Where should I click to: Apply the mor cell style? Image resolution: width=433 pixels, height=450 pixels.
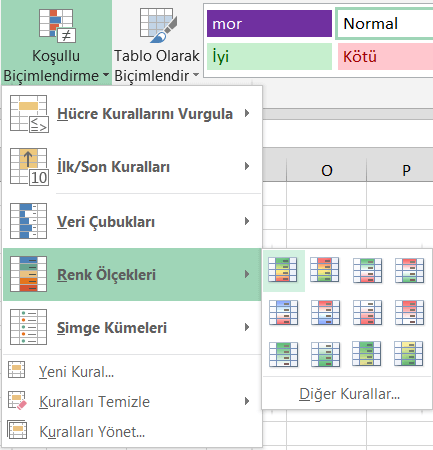tap(269, 24)
